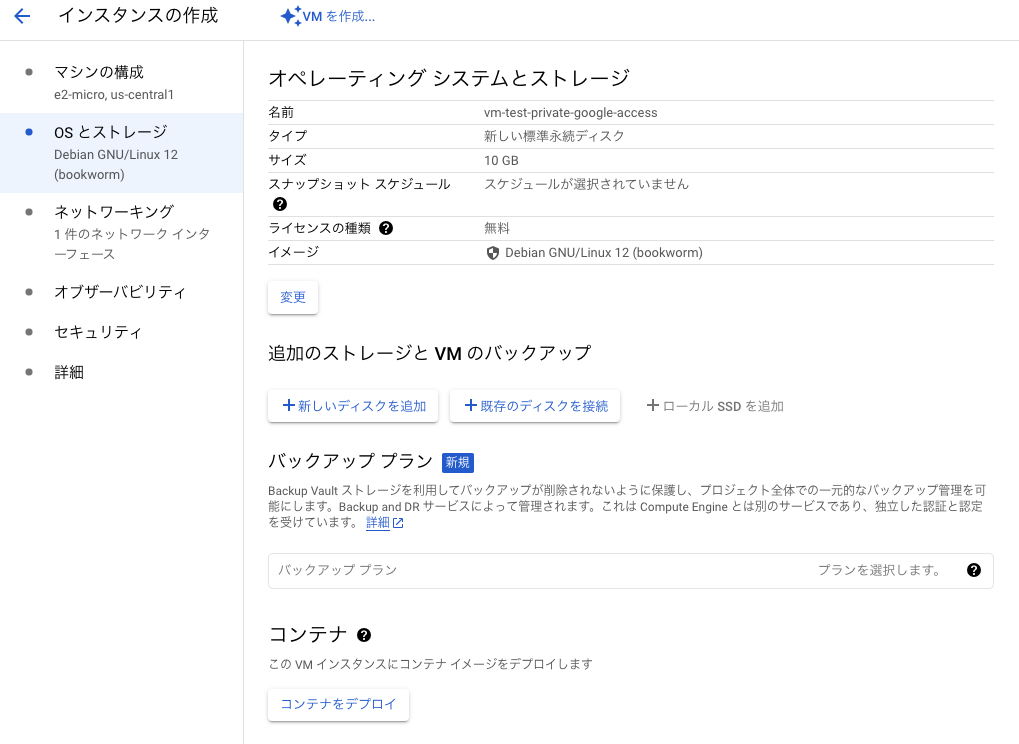Select マシンの構成 in the sidebar
This screenshot has height=744, width=1019.
coord(122,83)
